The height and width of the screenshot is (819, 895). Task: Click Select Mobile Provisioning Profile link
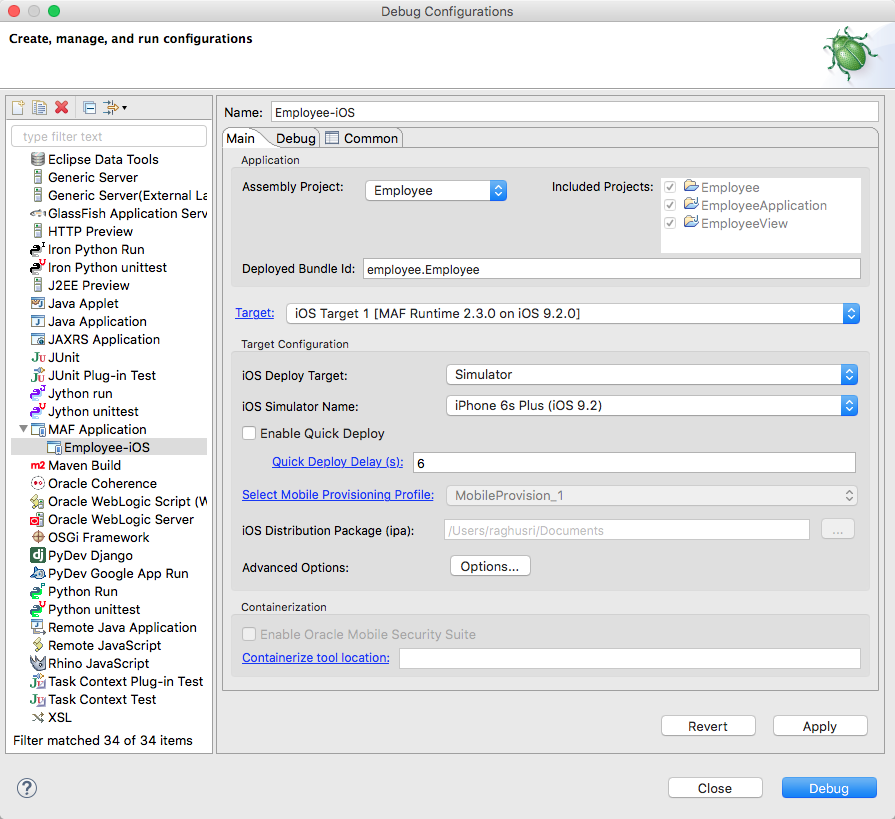pyautogui.click(x=338, y=495)
